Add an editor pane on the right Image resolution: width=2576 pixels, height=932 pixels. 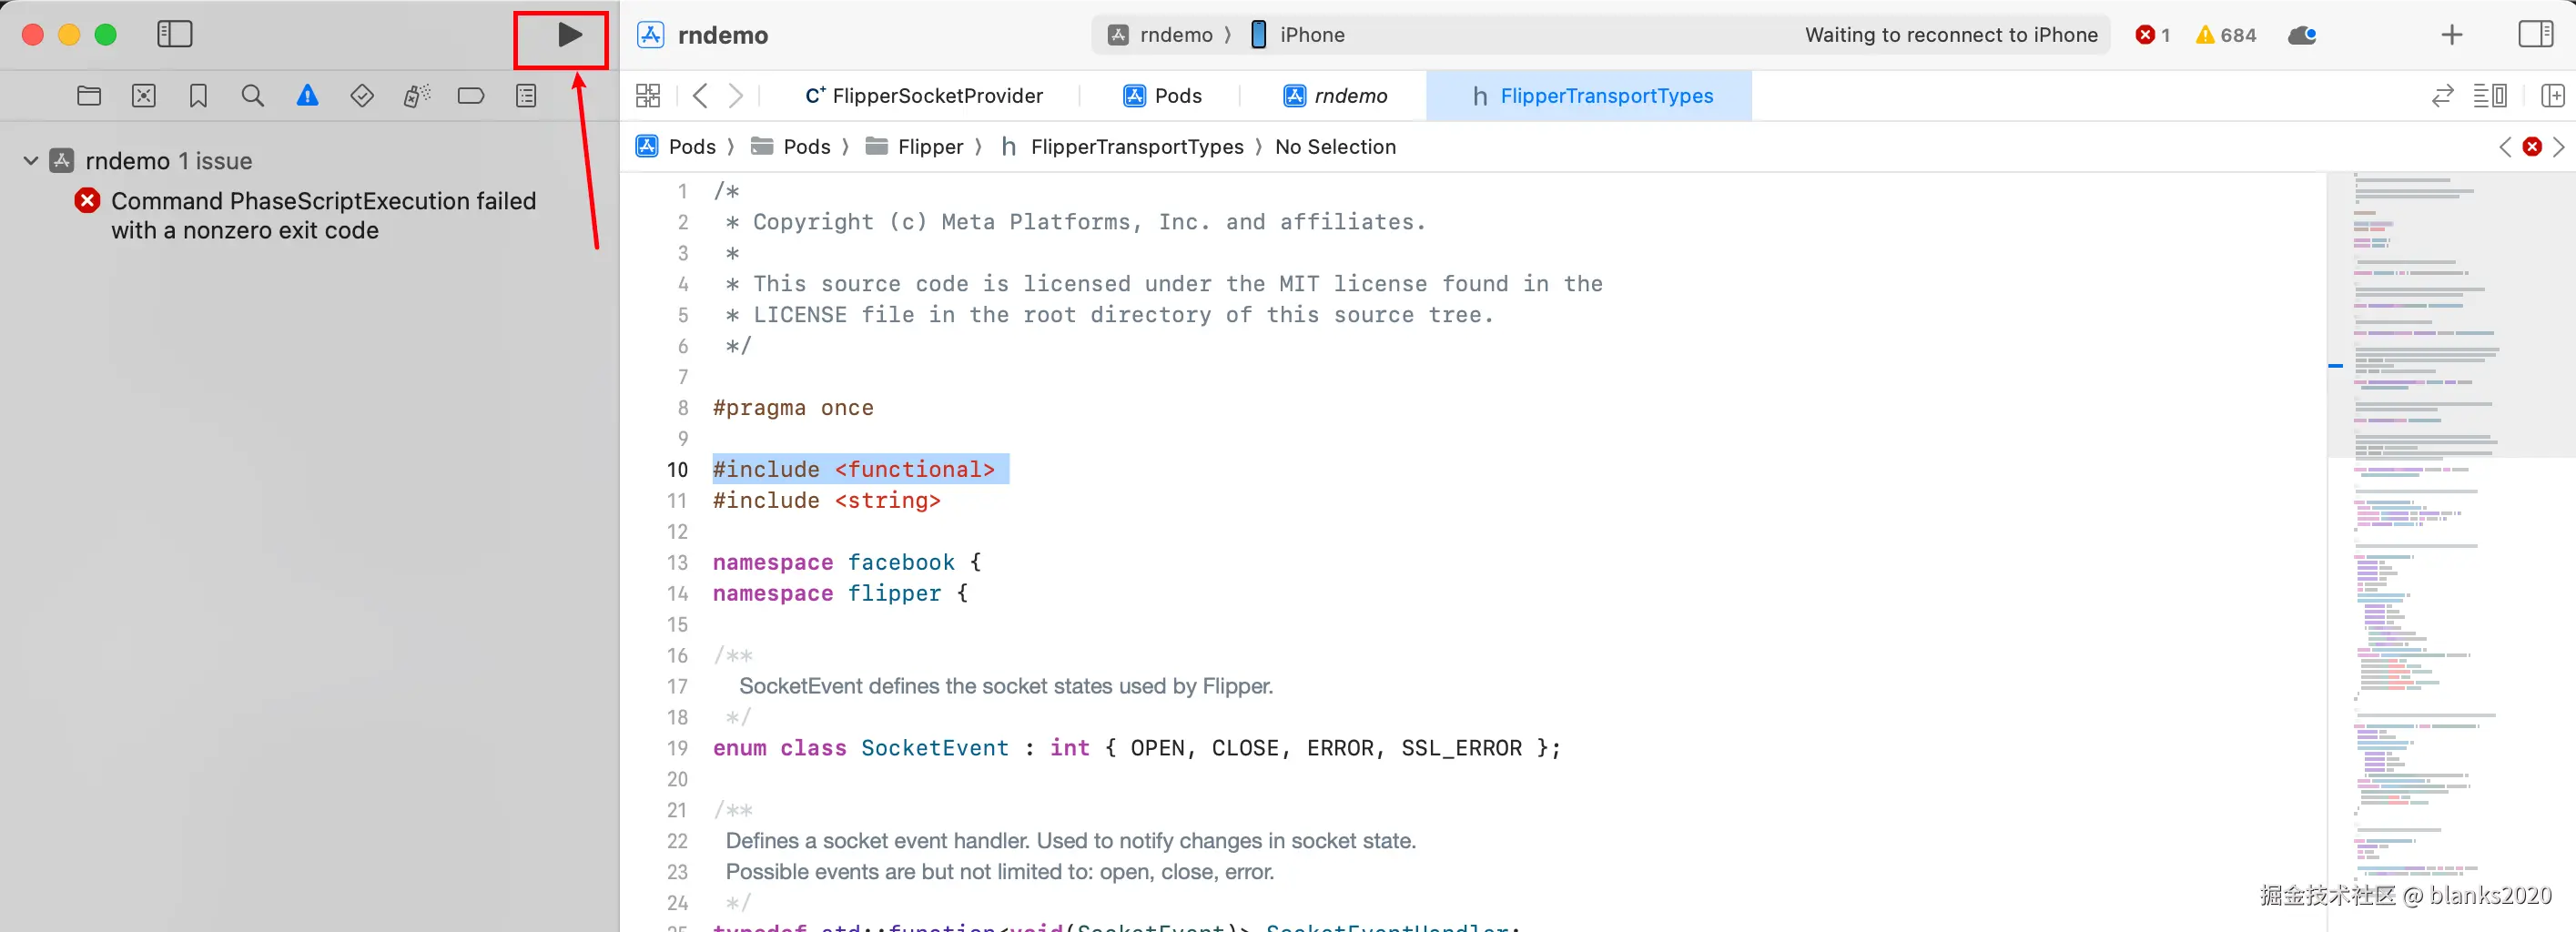(x=2552, y=96)
